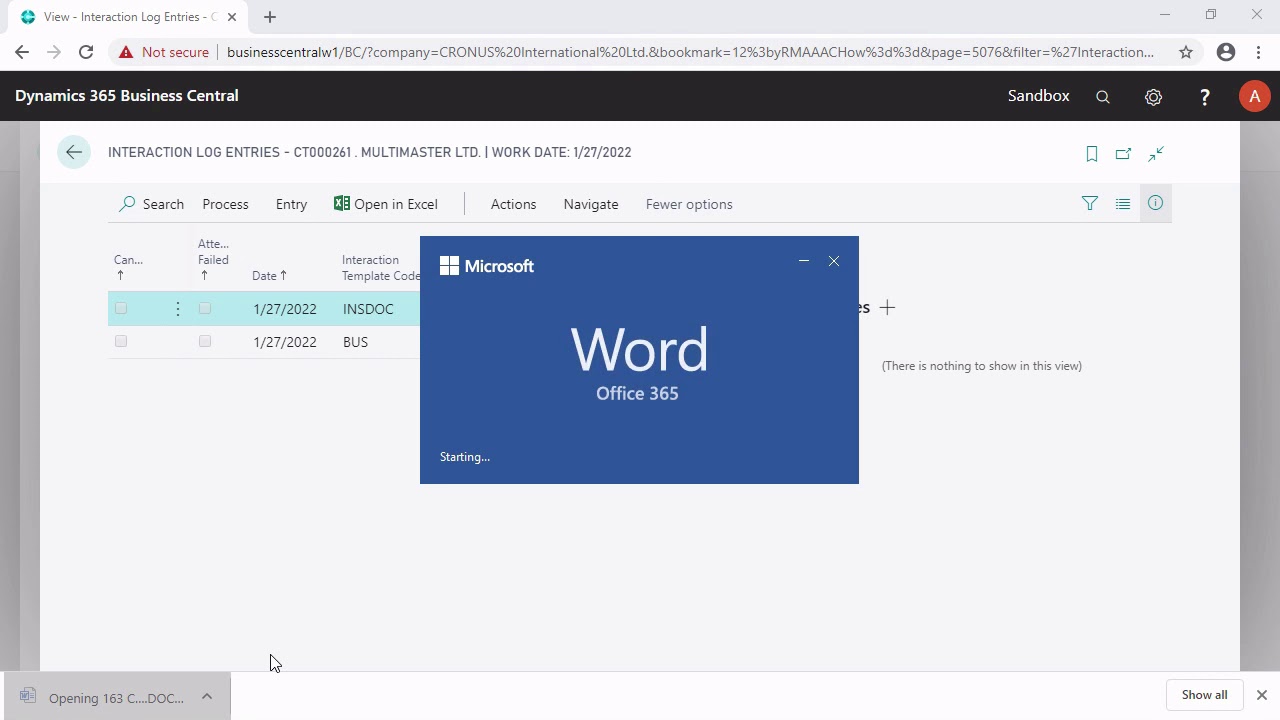This screenshot has width=1280, height=720.
Task: Click Open in Excel
Action: tap(386, 204)
